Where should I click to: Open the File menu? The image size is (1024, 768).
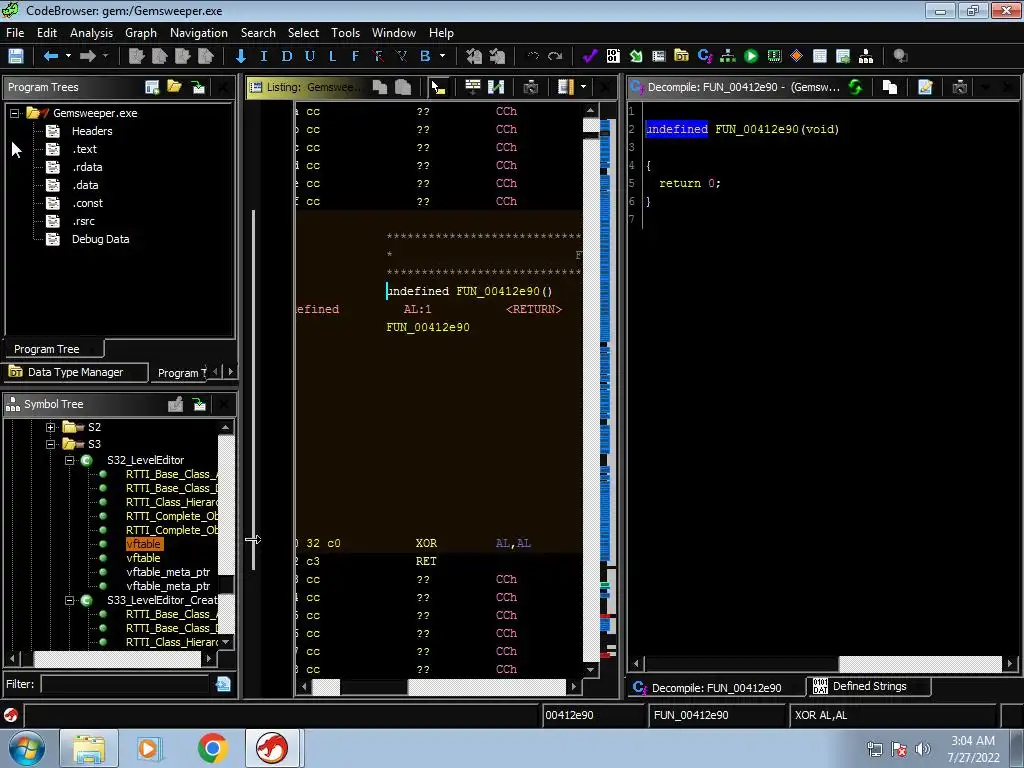pos(15,33)
